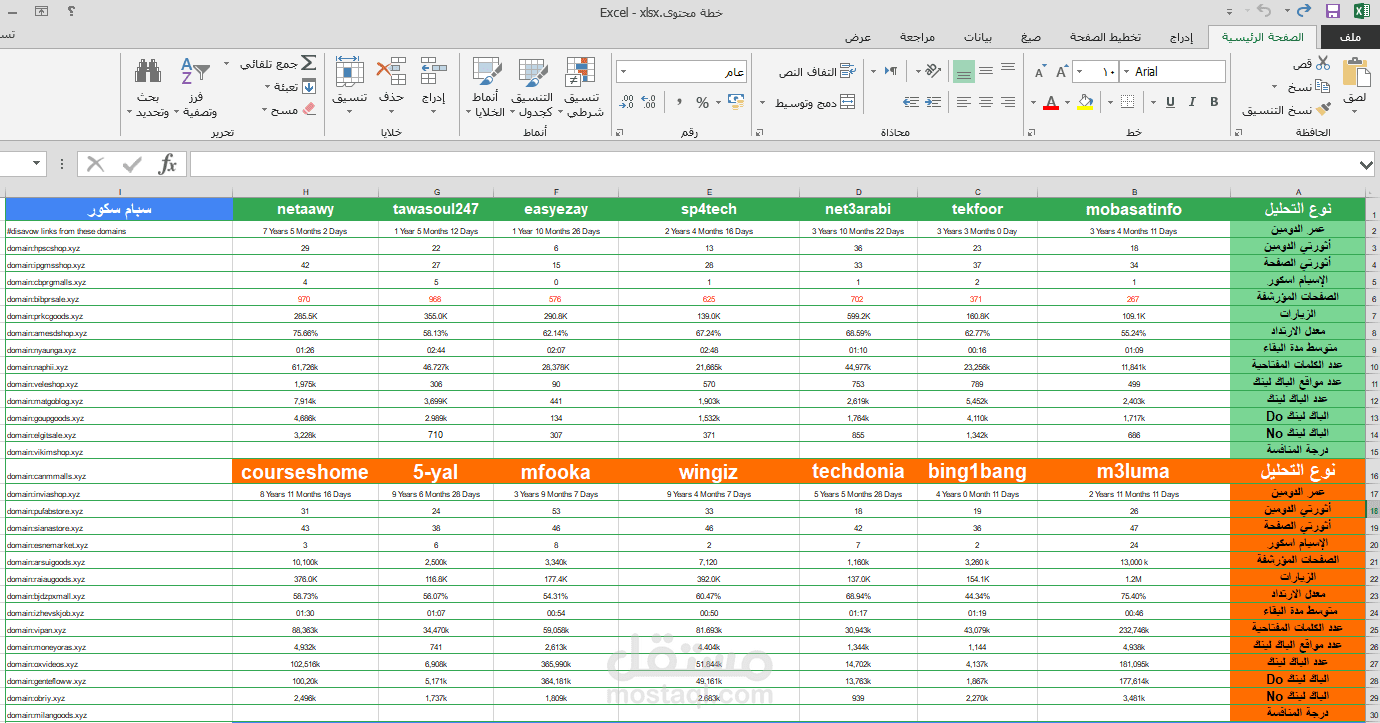Viewport: 1380px width, 723px height.
Task: Click the decrease indent icon
Action: tap(934, 102)
